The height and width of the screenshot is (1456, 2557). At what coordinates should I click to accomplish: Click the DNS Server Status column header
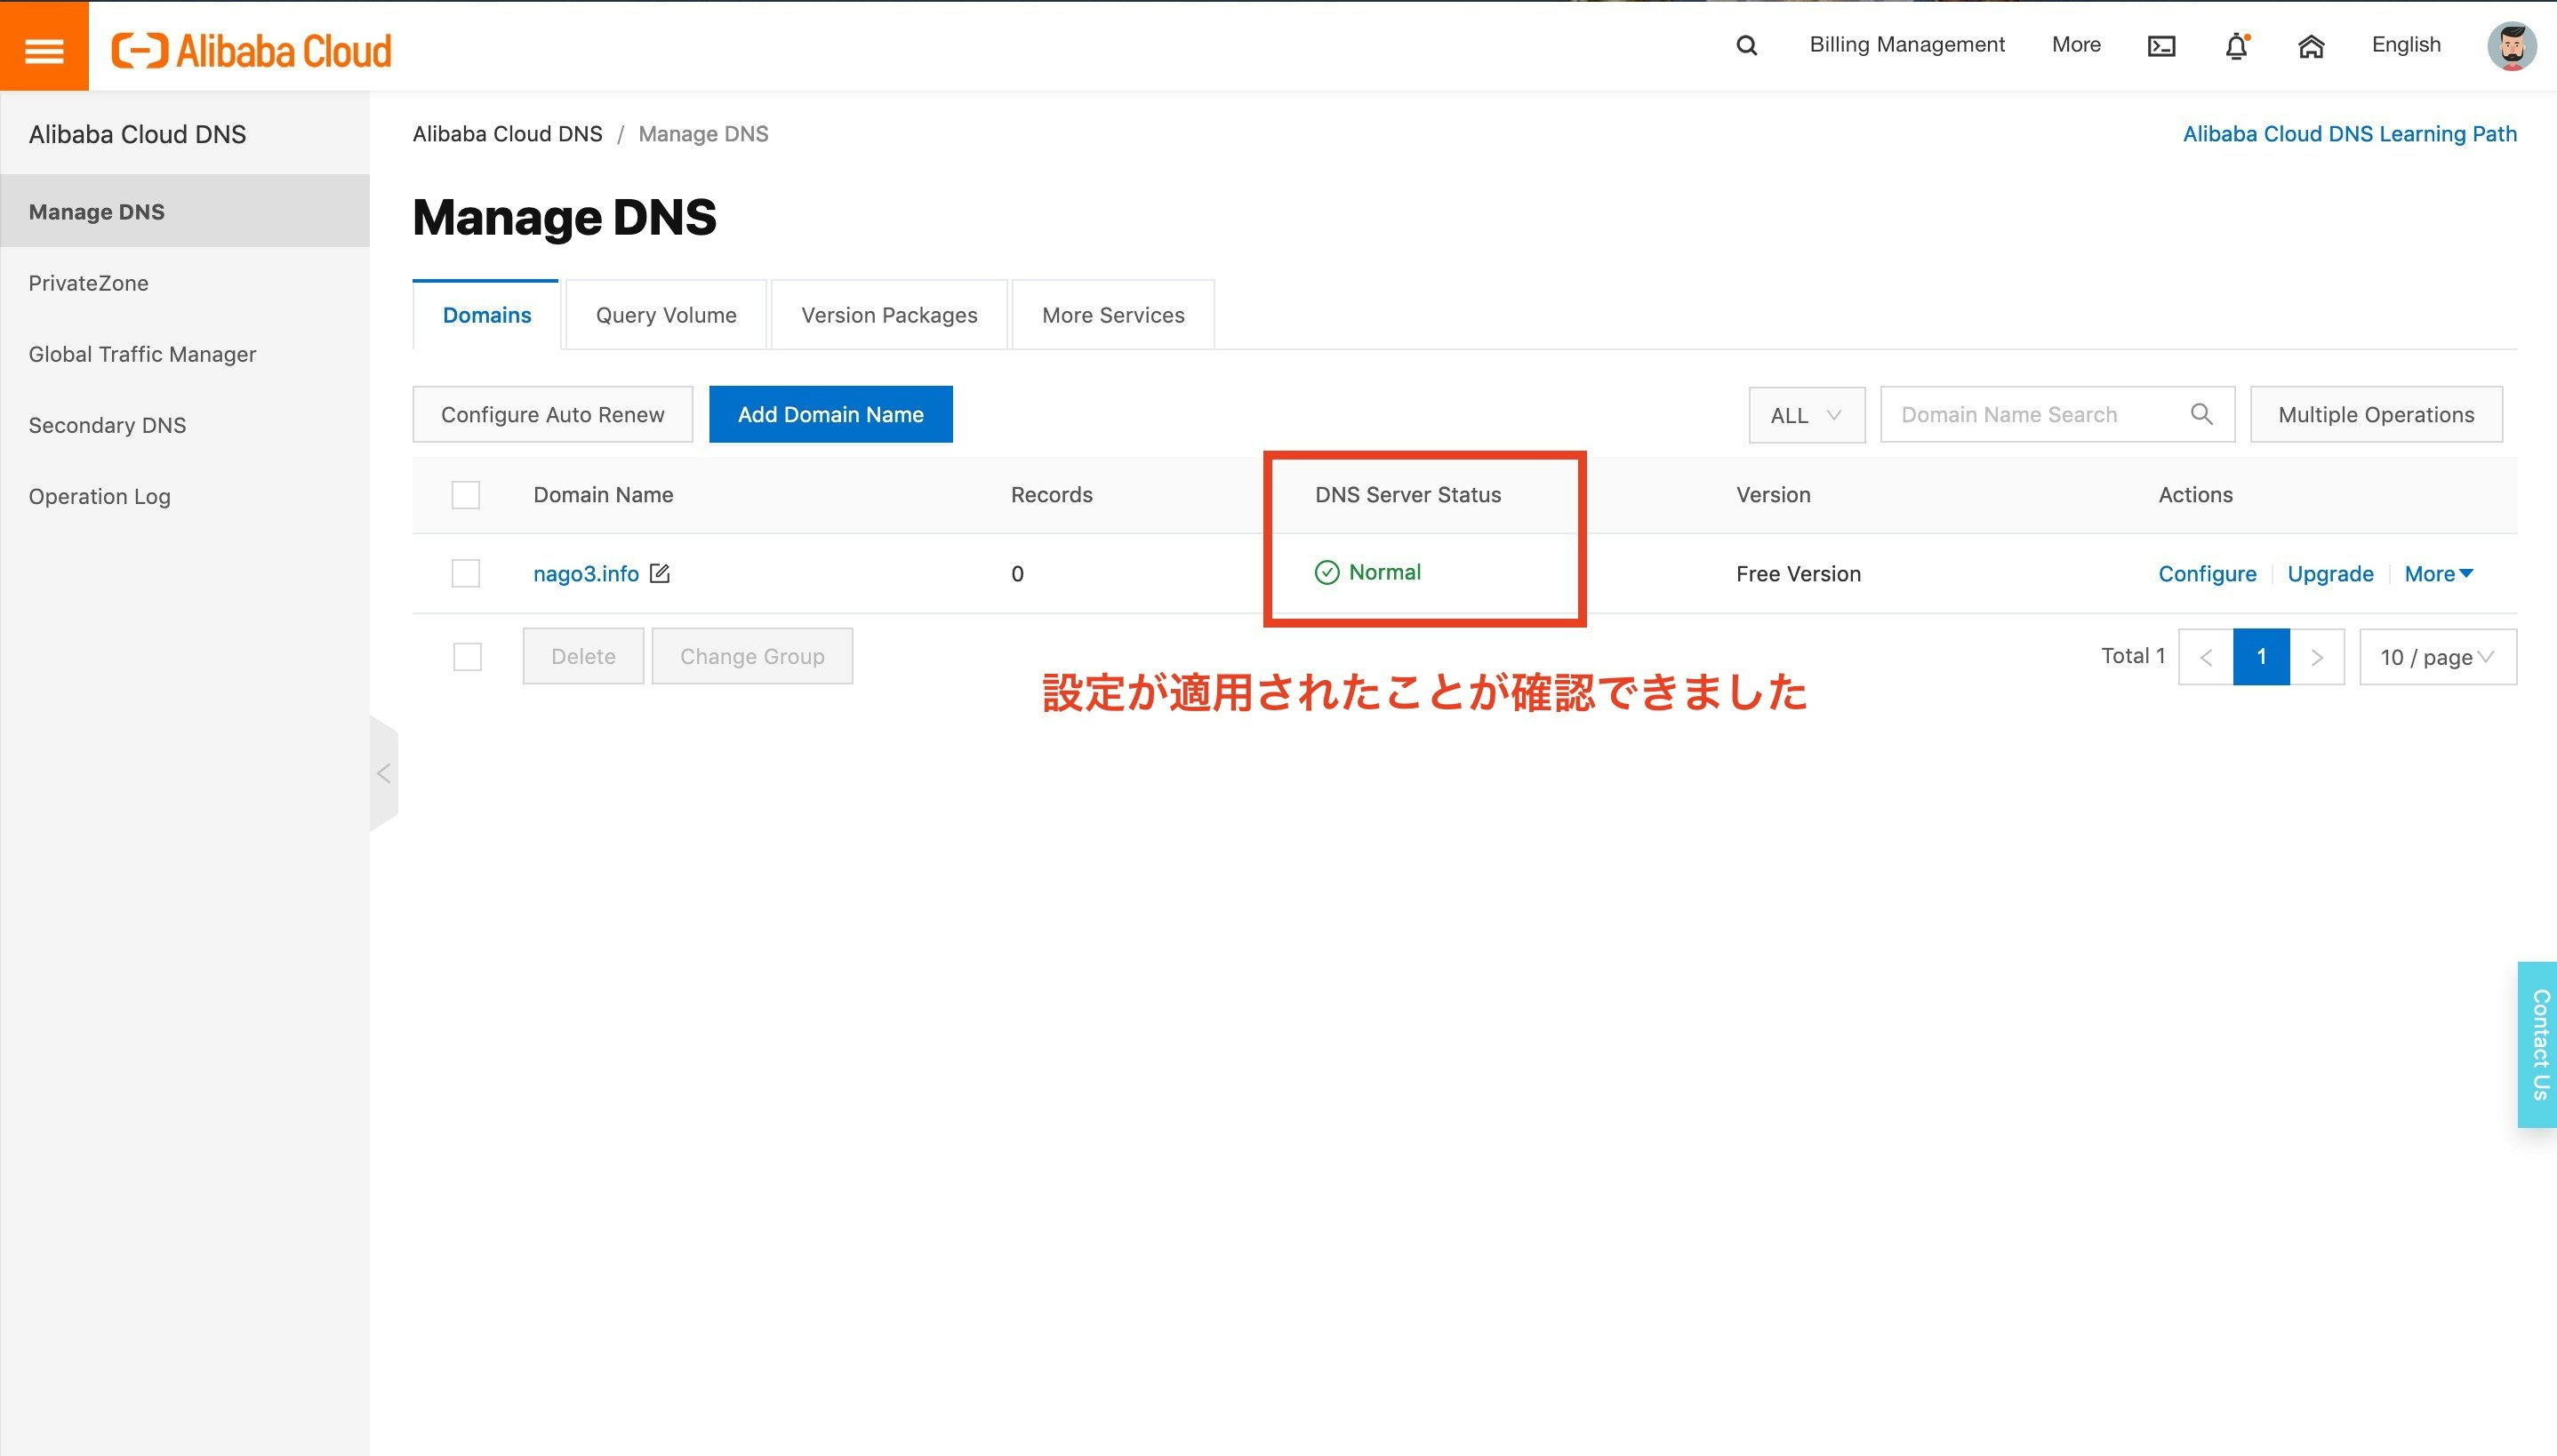point(1408,495)
